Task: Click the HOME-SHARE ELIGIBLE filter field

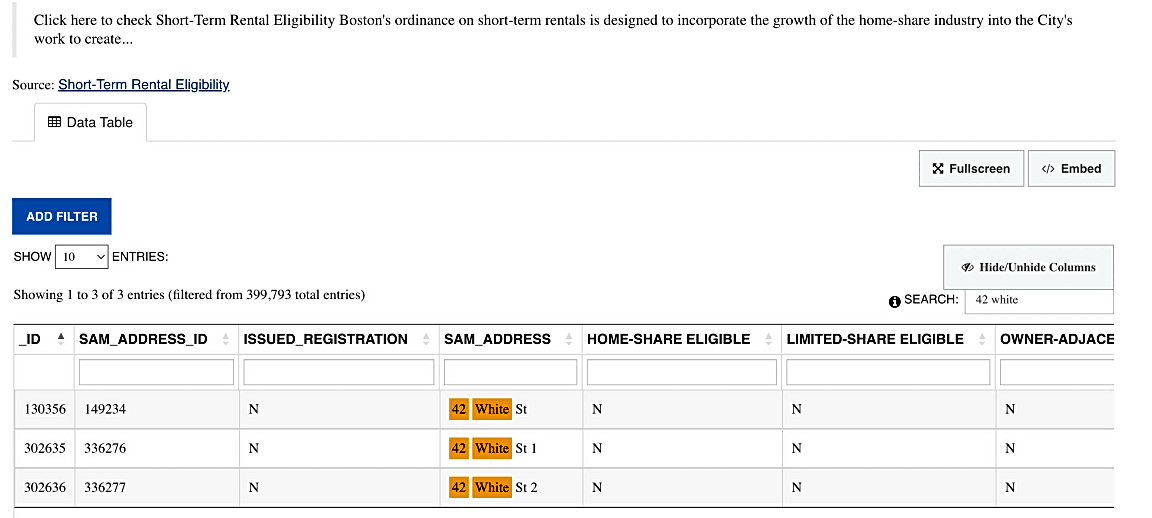Action: tap(682, 372)
